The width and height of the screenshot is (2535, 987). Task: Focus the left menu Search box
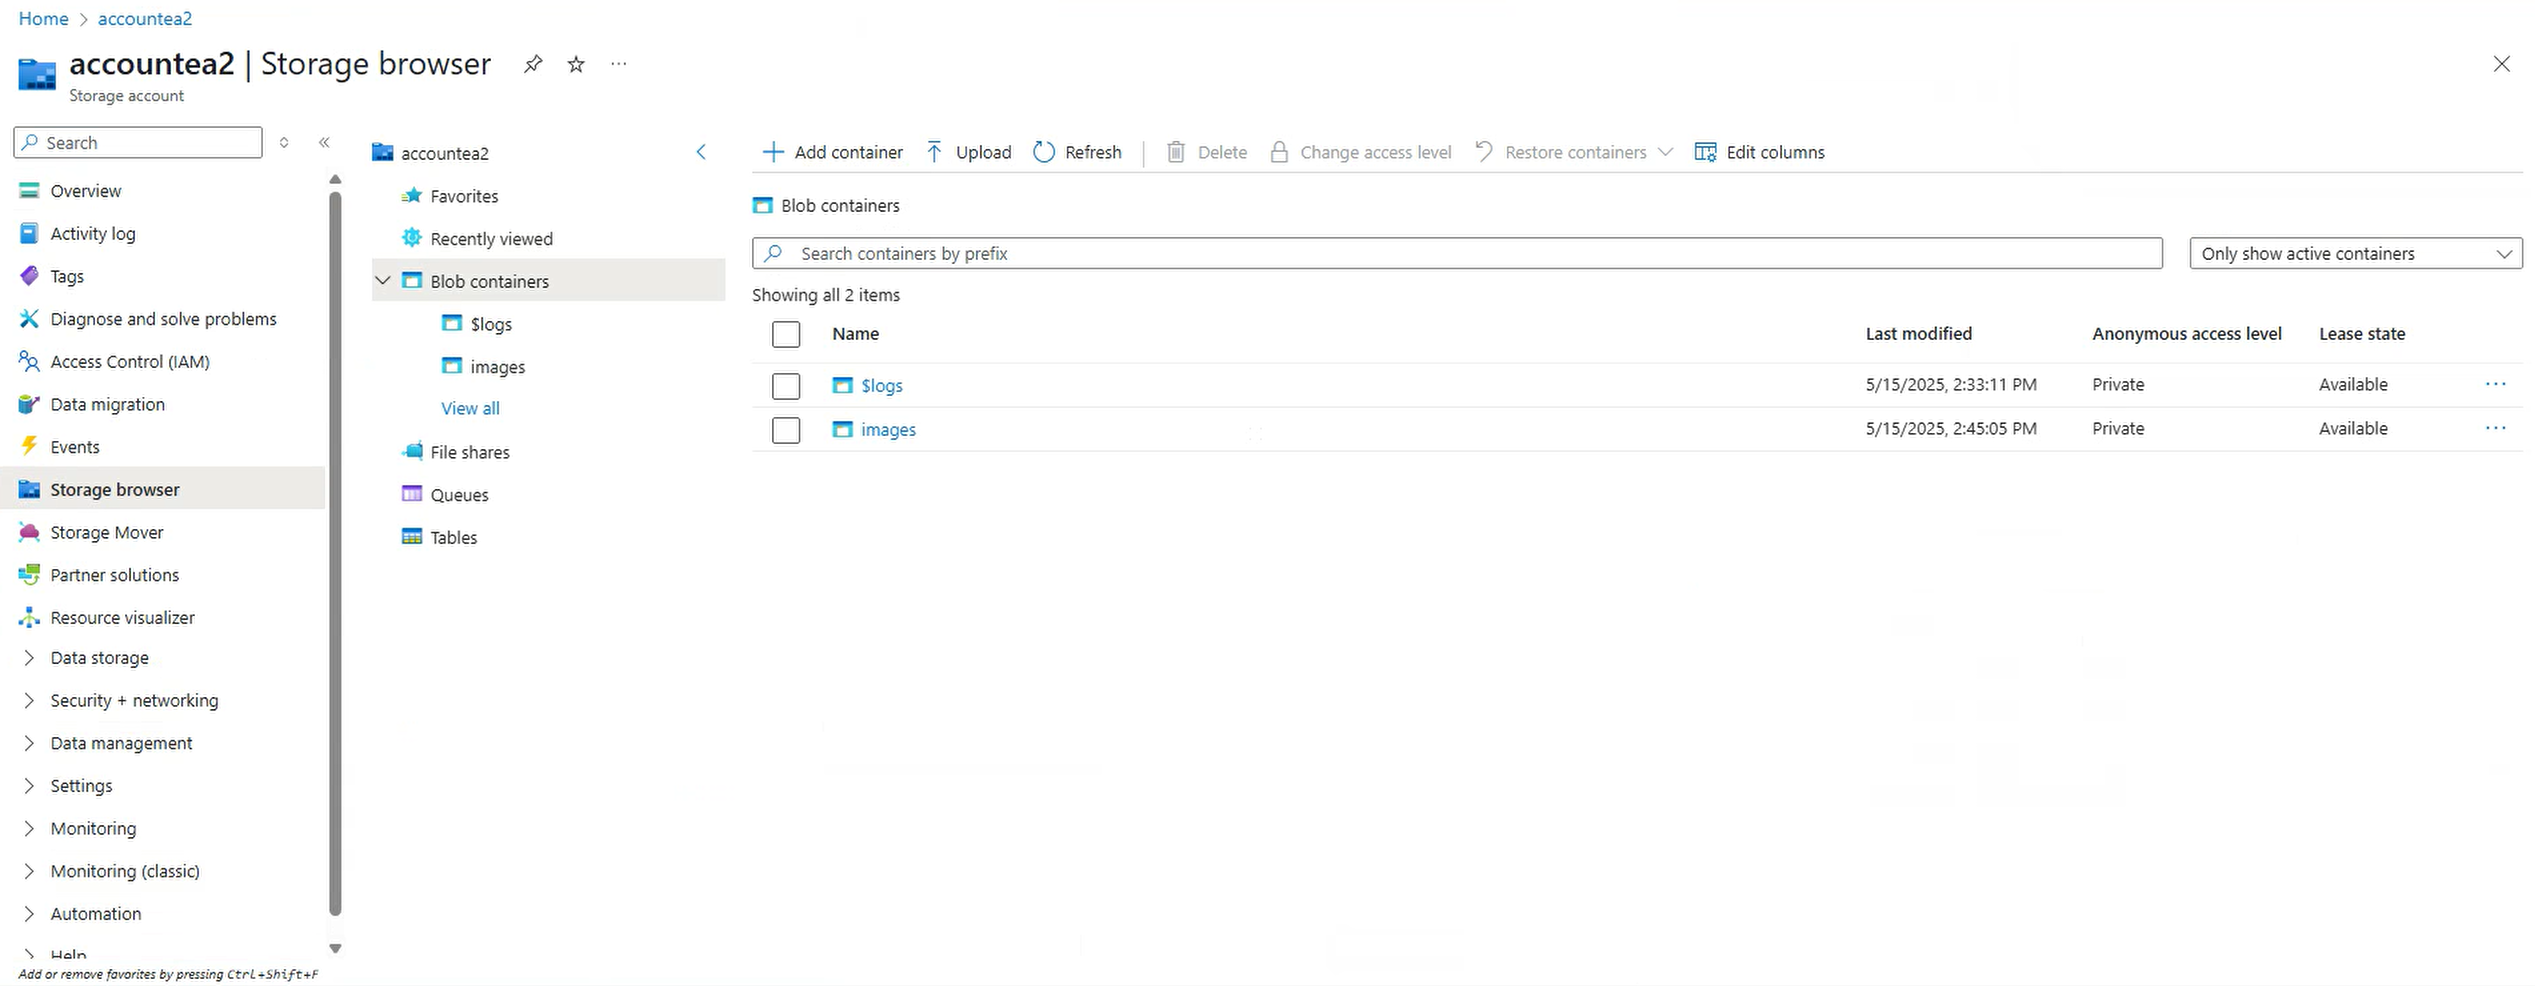coord(138,143)
